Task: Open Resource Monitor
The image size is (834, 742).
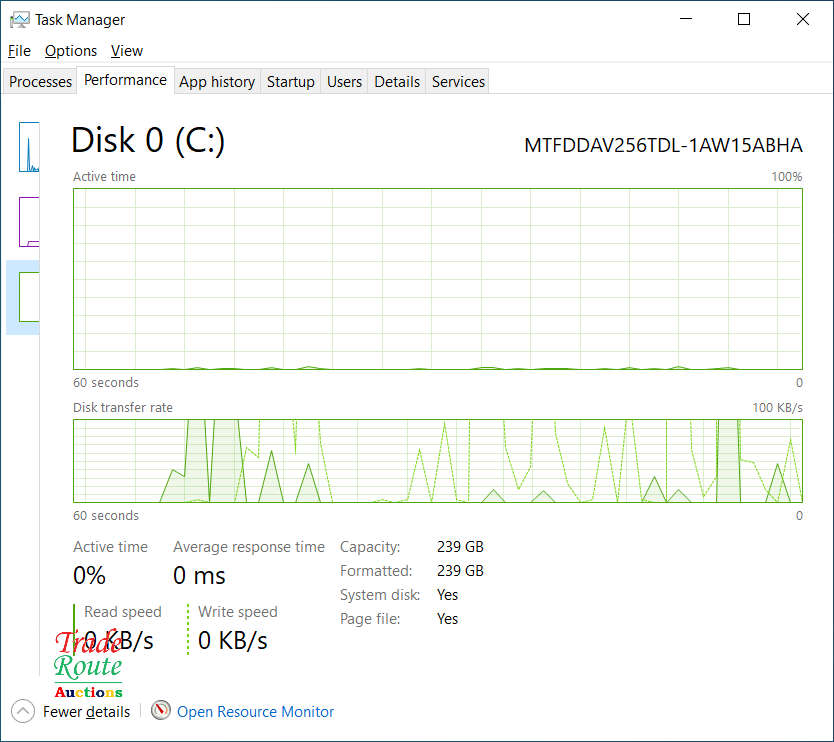Action: pos(255,711)
